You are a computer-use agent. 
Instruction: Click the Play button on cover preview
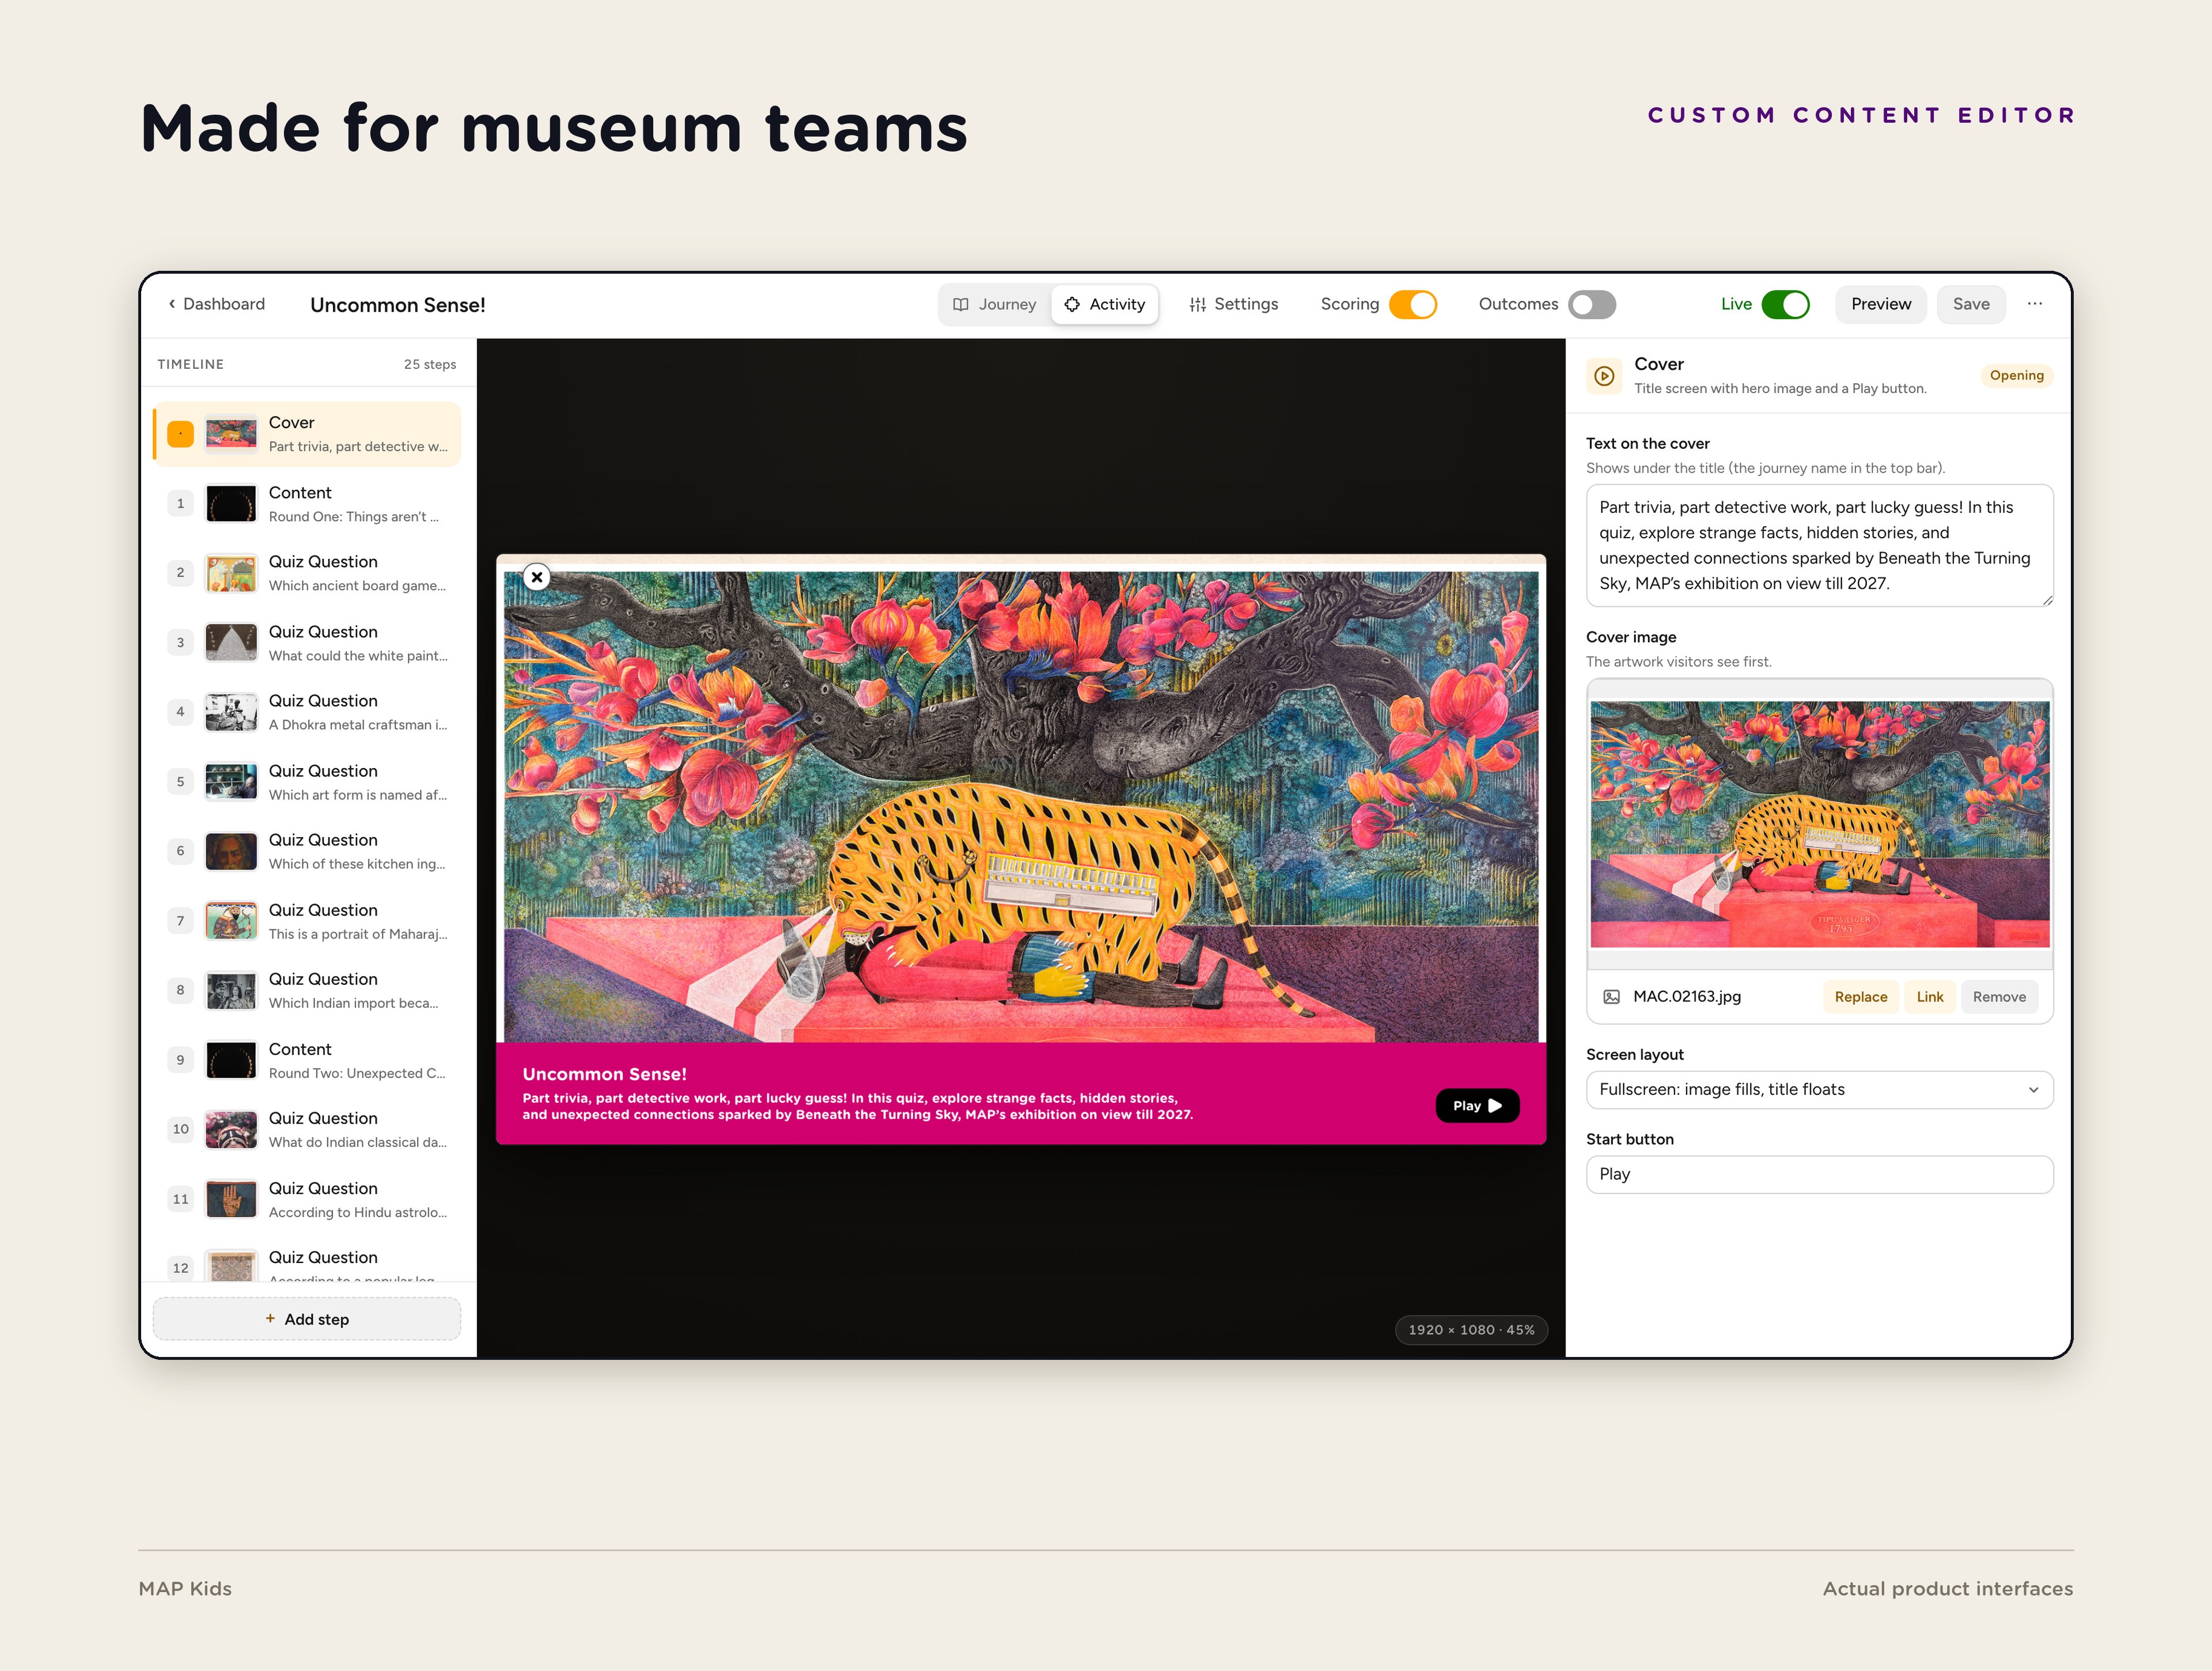1477,1105
